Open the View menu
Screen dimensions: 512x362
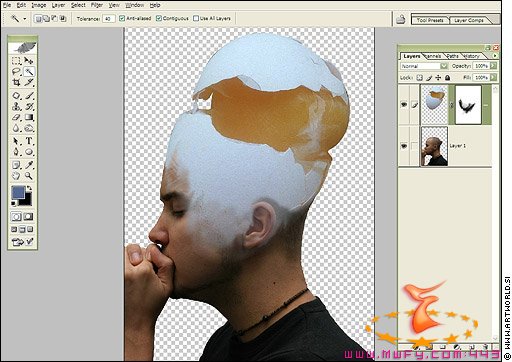pos(114,5)
